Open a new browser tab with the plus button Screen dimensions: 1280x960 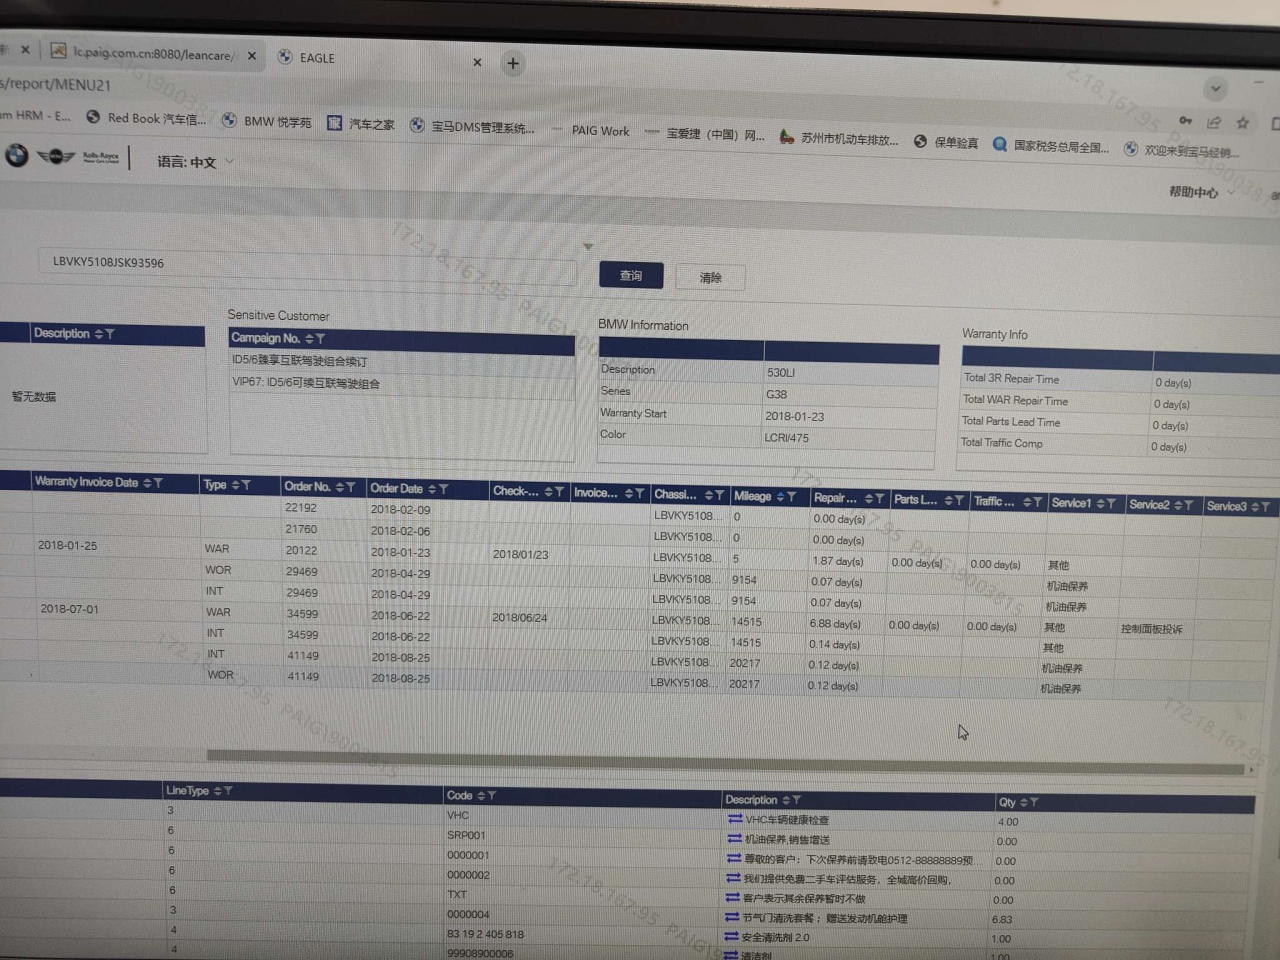pos(513,63)
